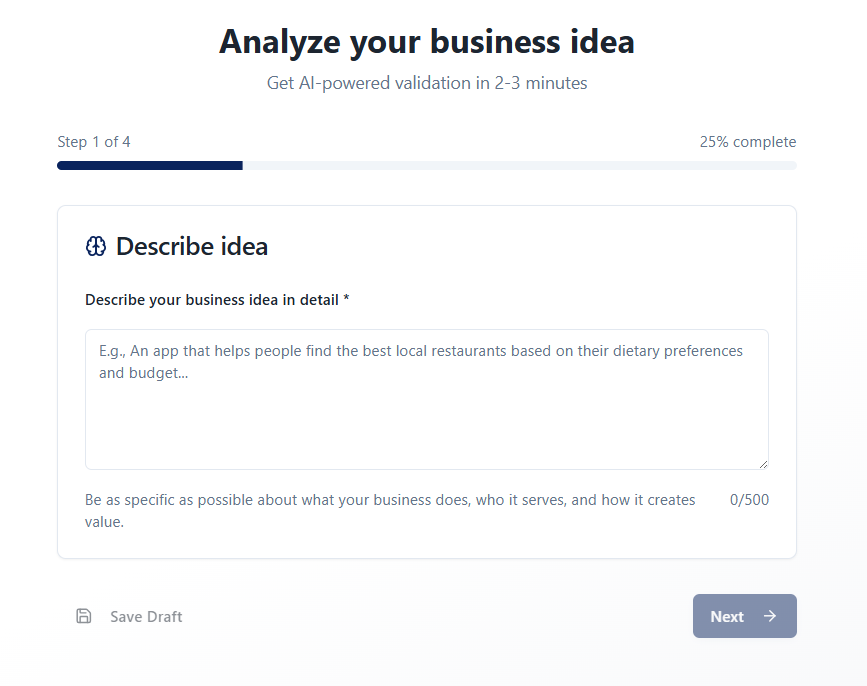
Task: Click the Next button label
Action: (x=727, y=617)
